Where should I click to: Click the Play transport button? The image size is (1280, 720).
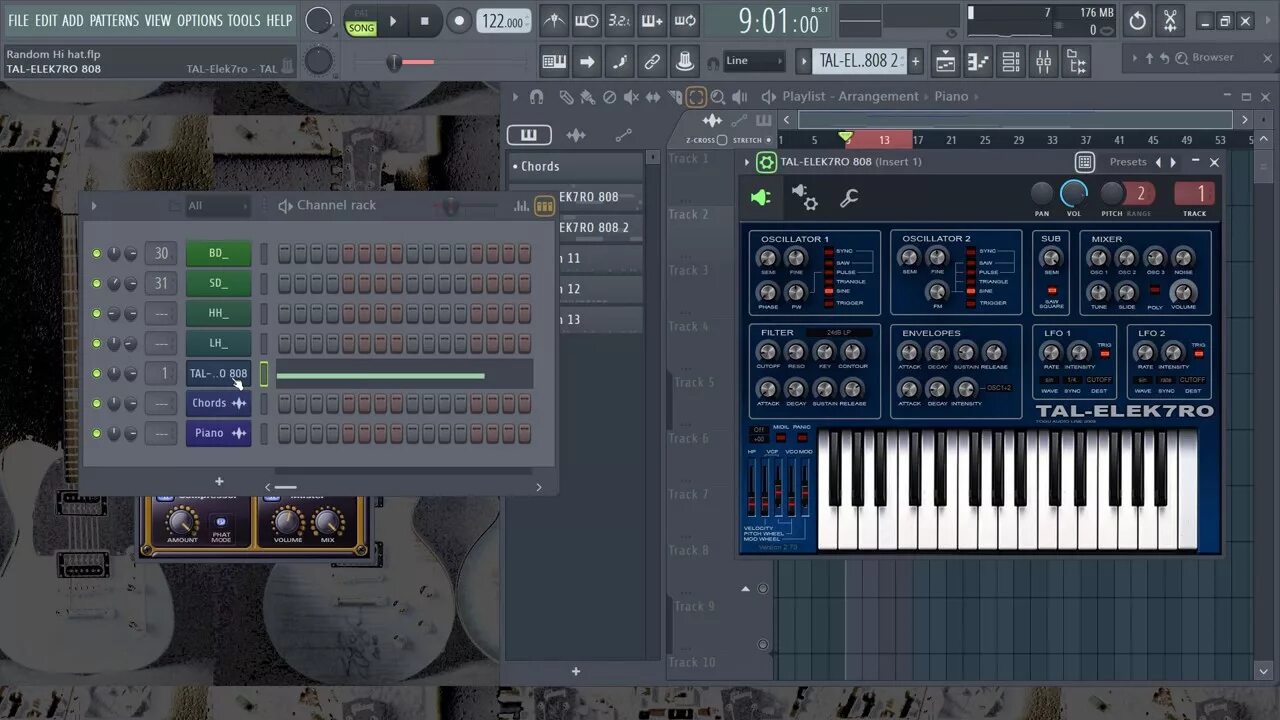coord(393,21)
